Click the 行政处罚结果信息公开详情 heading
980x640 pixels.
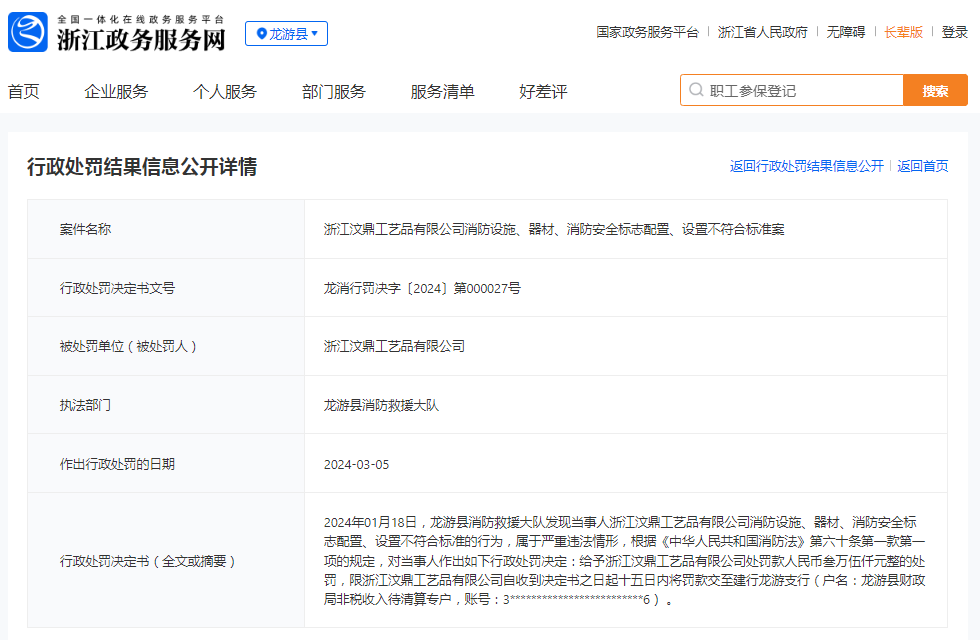tap(142, 167)
